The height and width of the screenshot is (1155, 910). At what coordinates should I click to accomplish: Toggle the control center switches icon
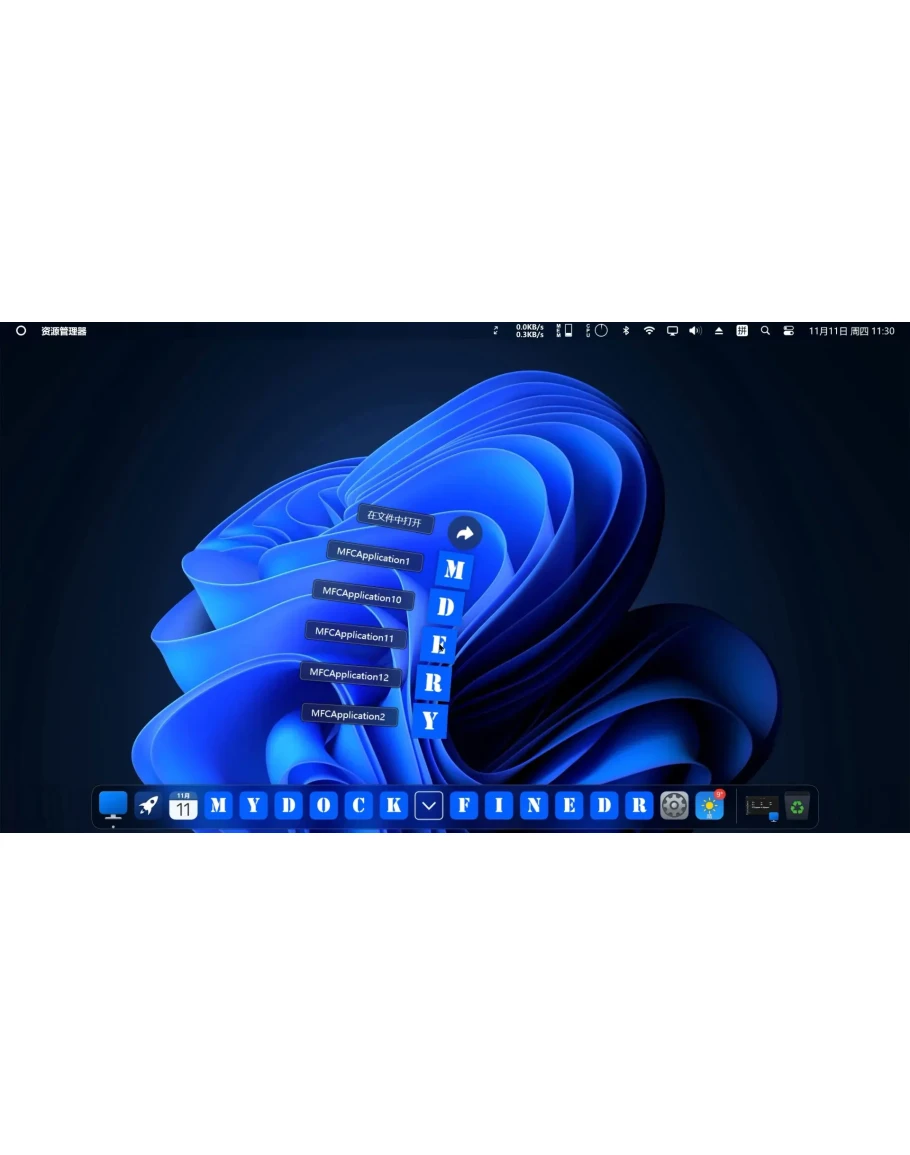click(788, 331)
